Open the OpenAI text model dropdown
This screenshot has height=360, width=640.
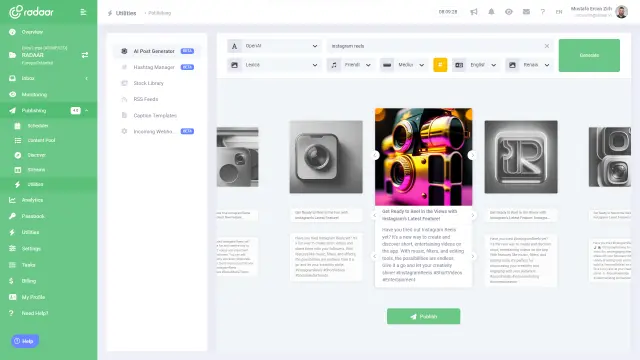tap(273, 46)
